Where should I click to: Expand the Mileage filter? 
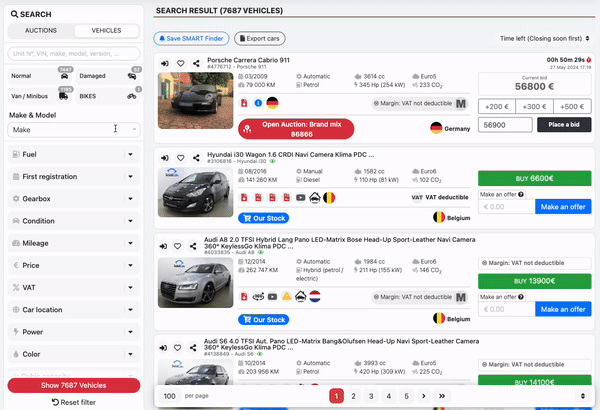coord(74,243)
